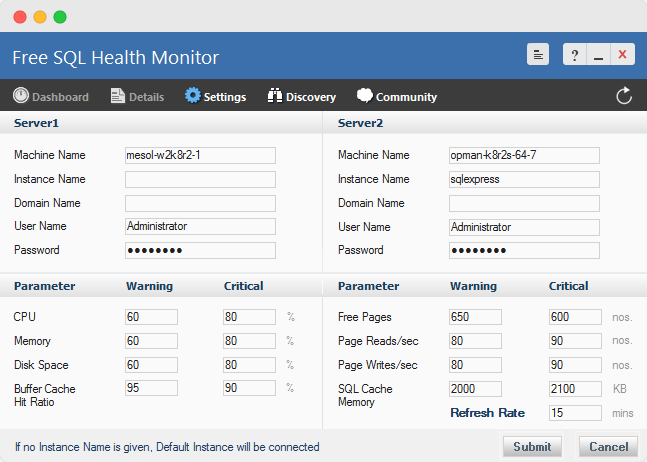The image size is (647, 462).
Task: Edit Page Reads/sec warning field
Action: point(475,341)
